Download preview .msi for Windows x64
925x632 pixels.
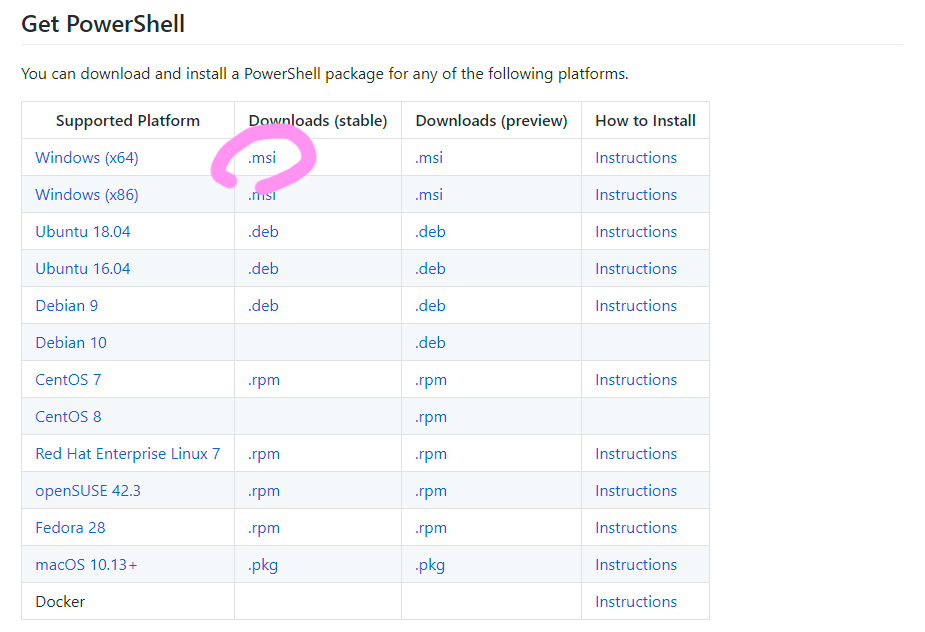[x=429, y=158]
